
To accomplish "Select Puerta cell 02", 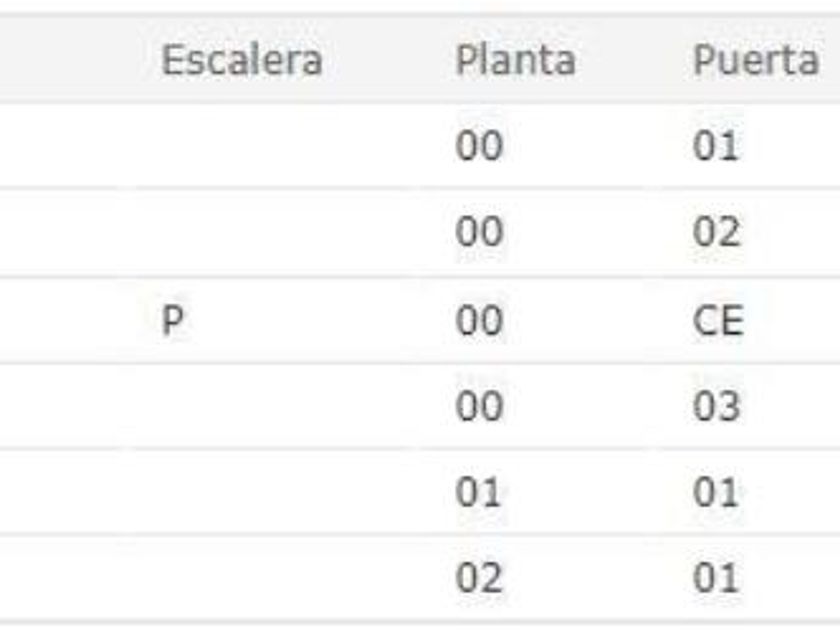I will [x=717, y=234].
